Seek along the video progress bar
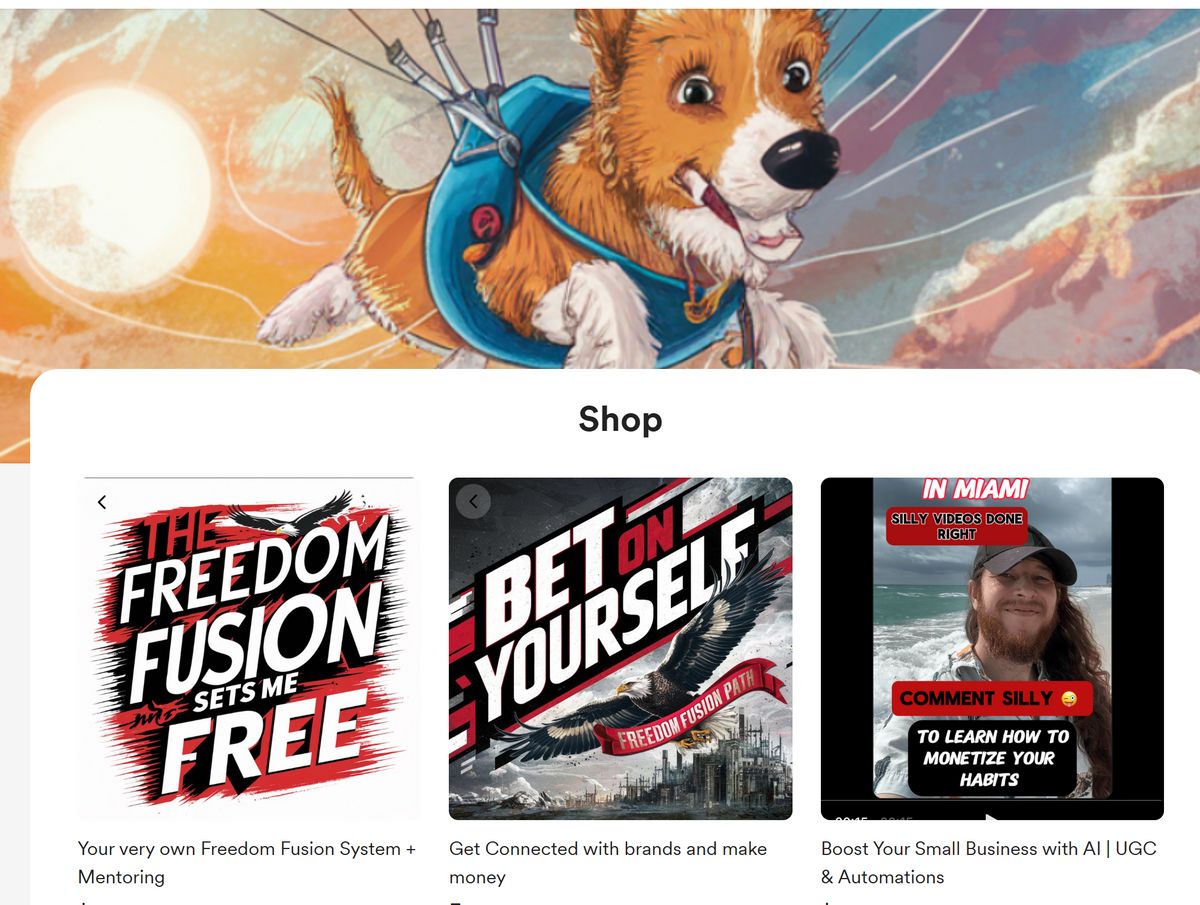 (x=992, y=802)
